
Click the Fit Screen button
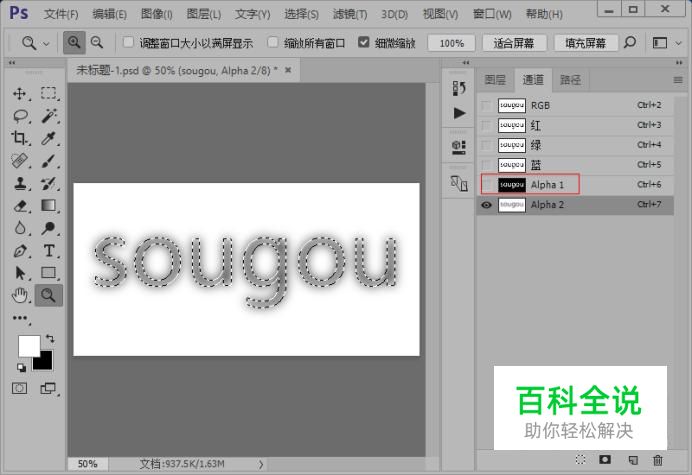(x=514, y=43)
